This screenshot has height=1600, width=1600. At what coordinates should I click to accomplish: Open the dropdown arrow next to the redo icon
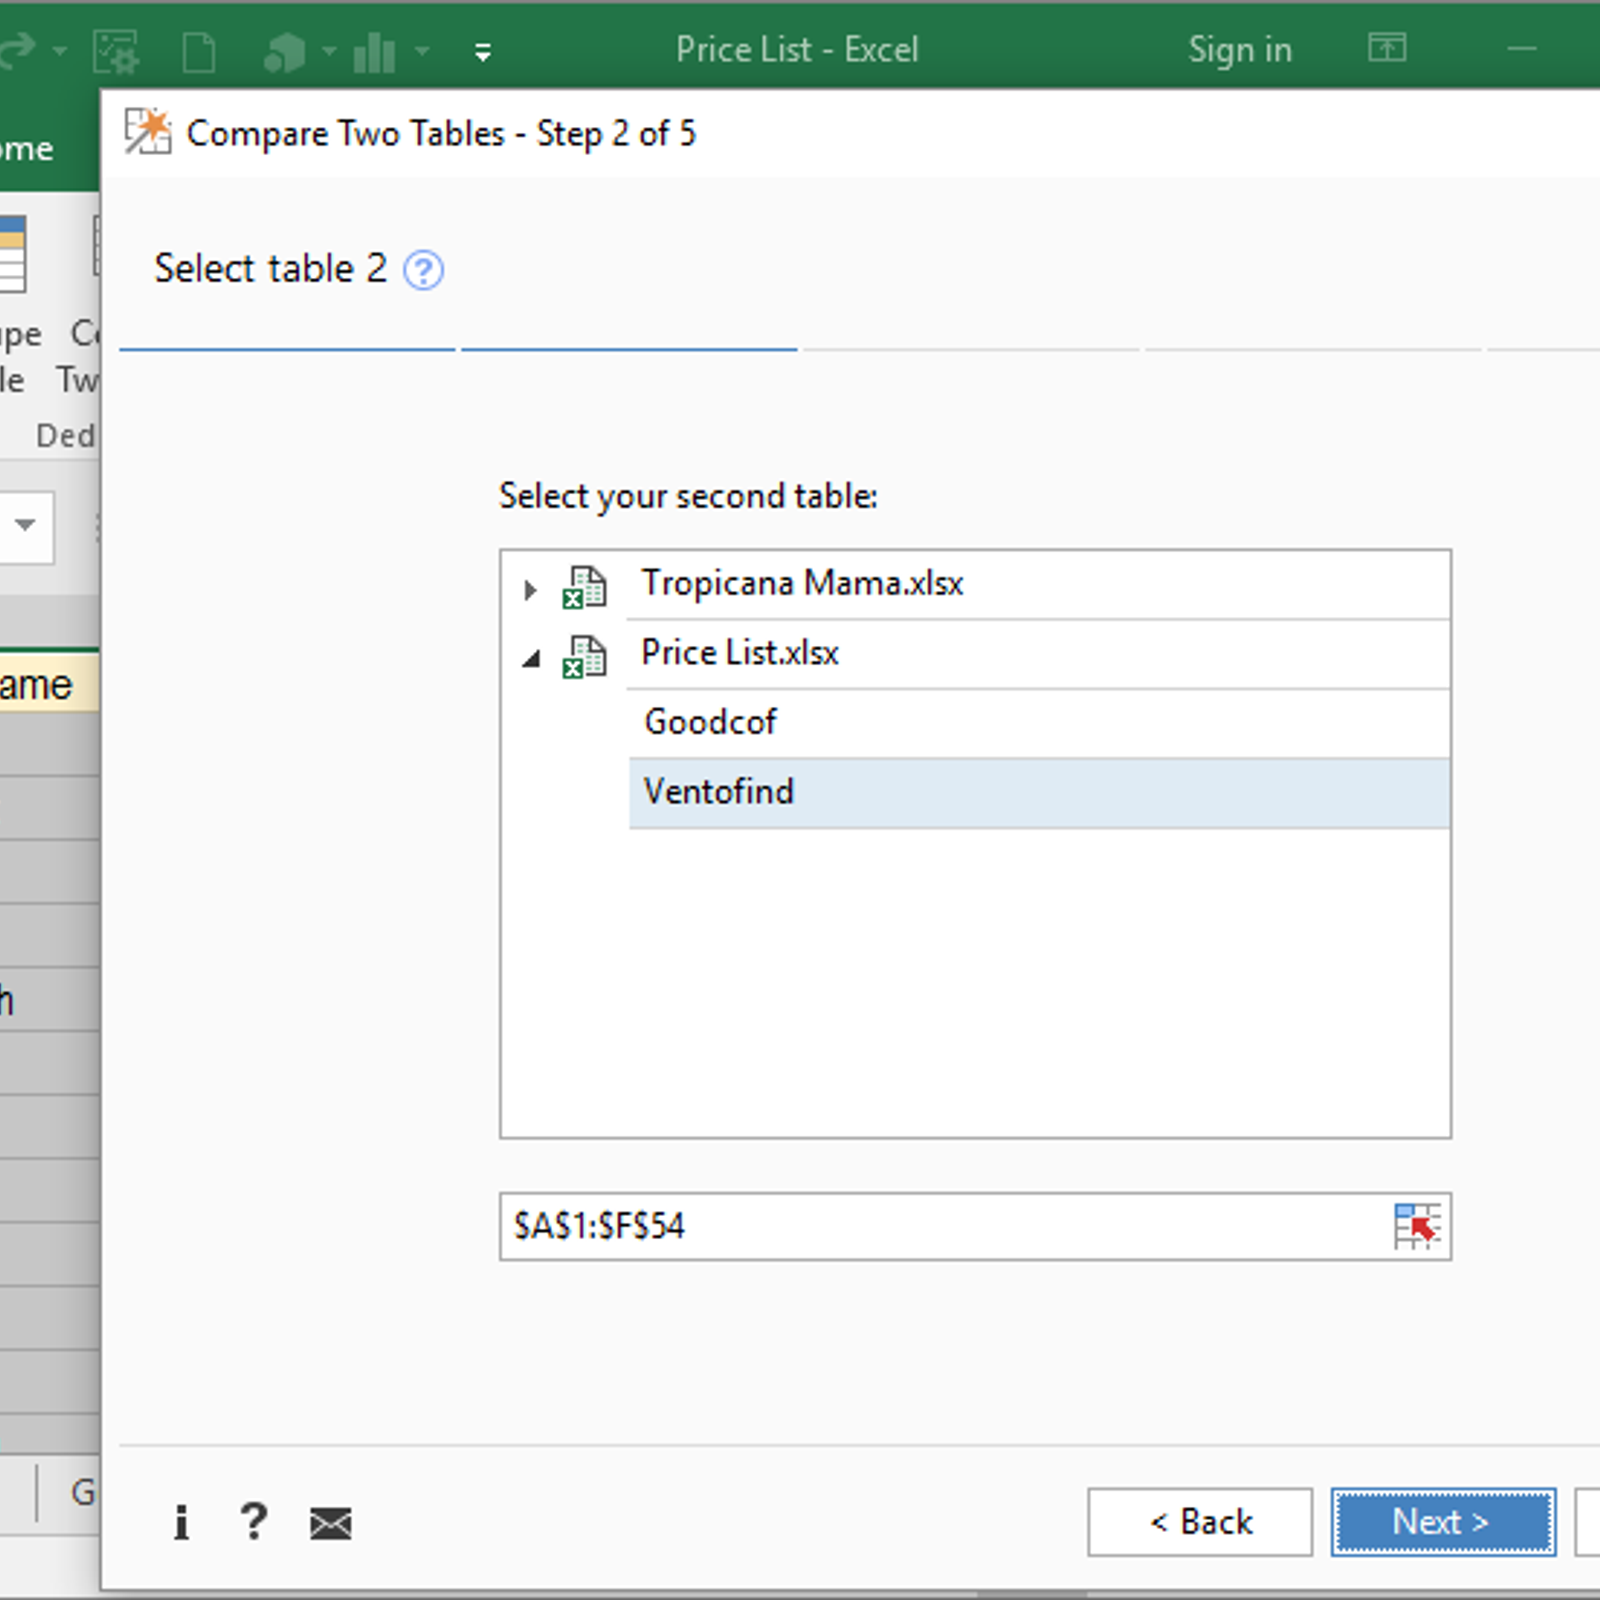[x=60, y=50]
